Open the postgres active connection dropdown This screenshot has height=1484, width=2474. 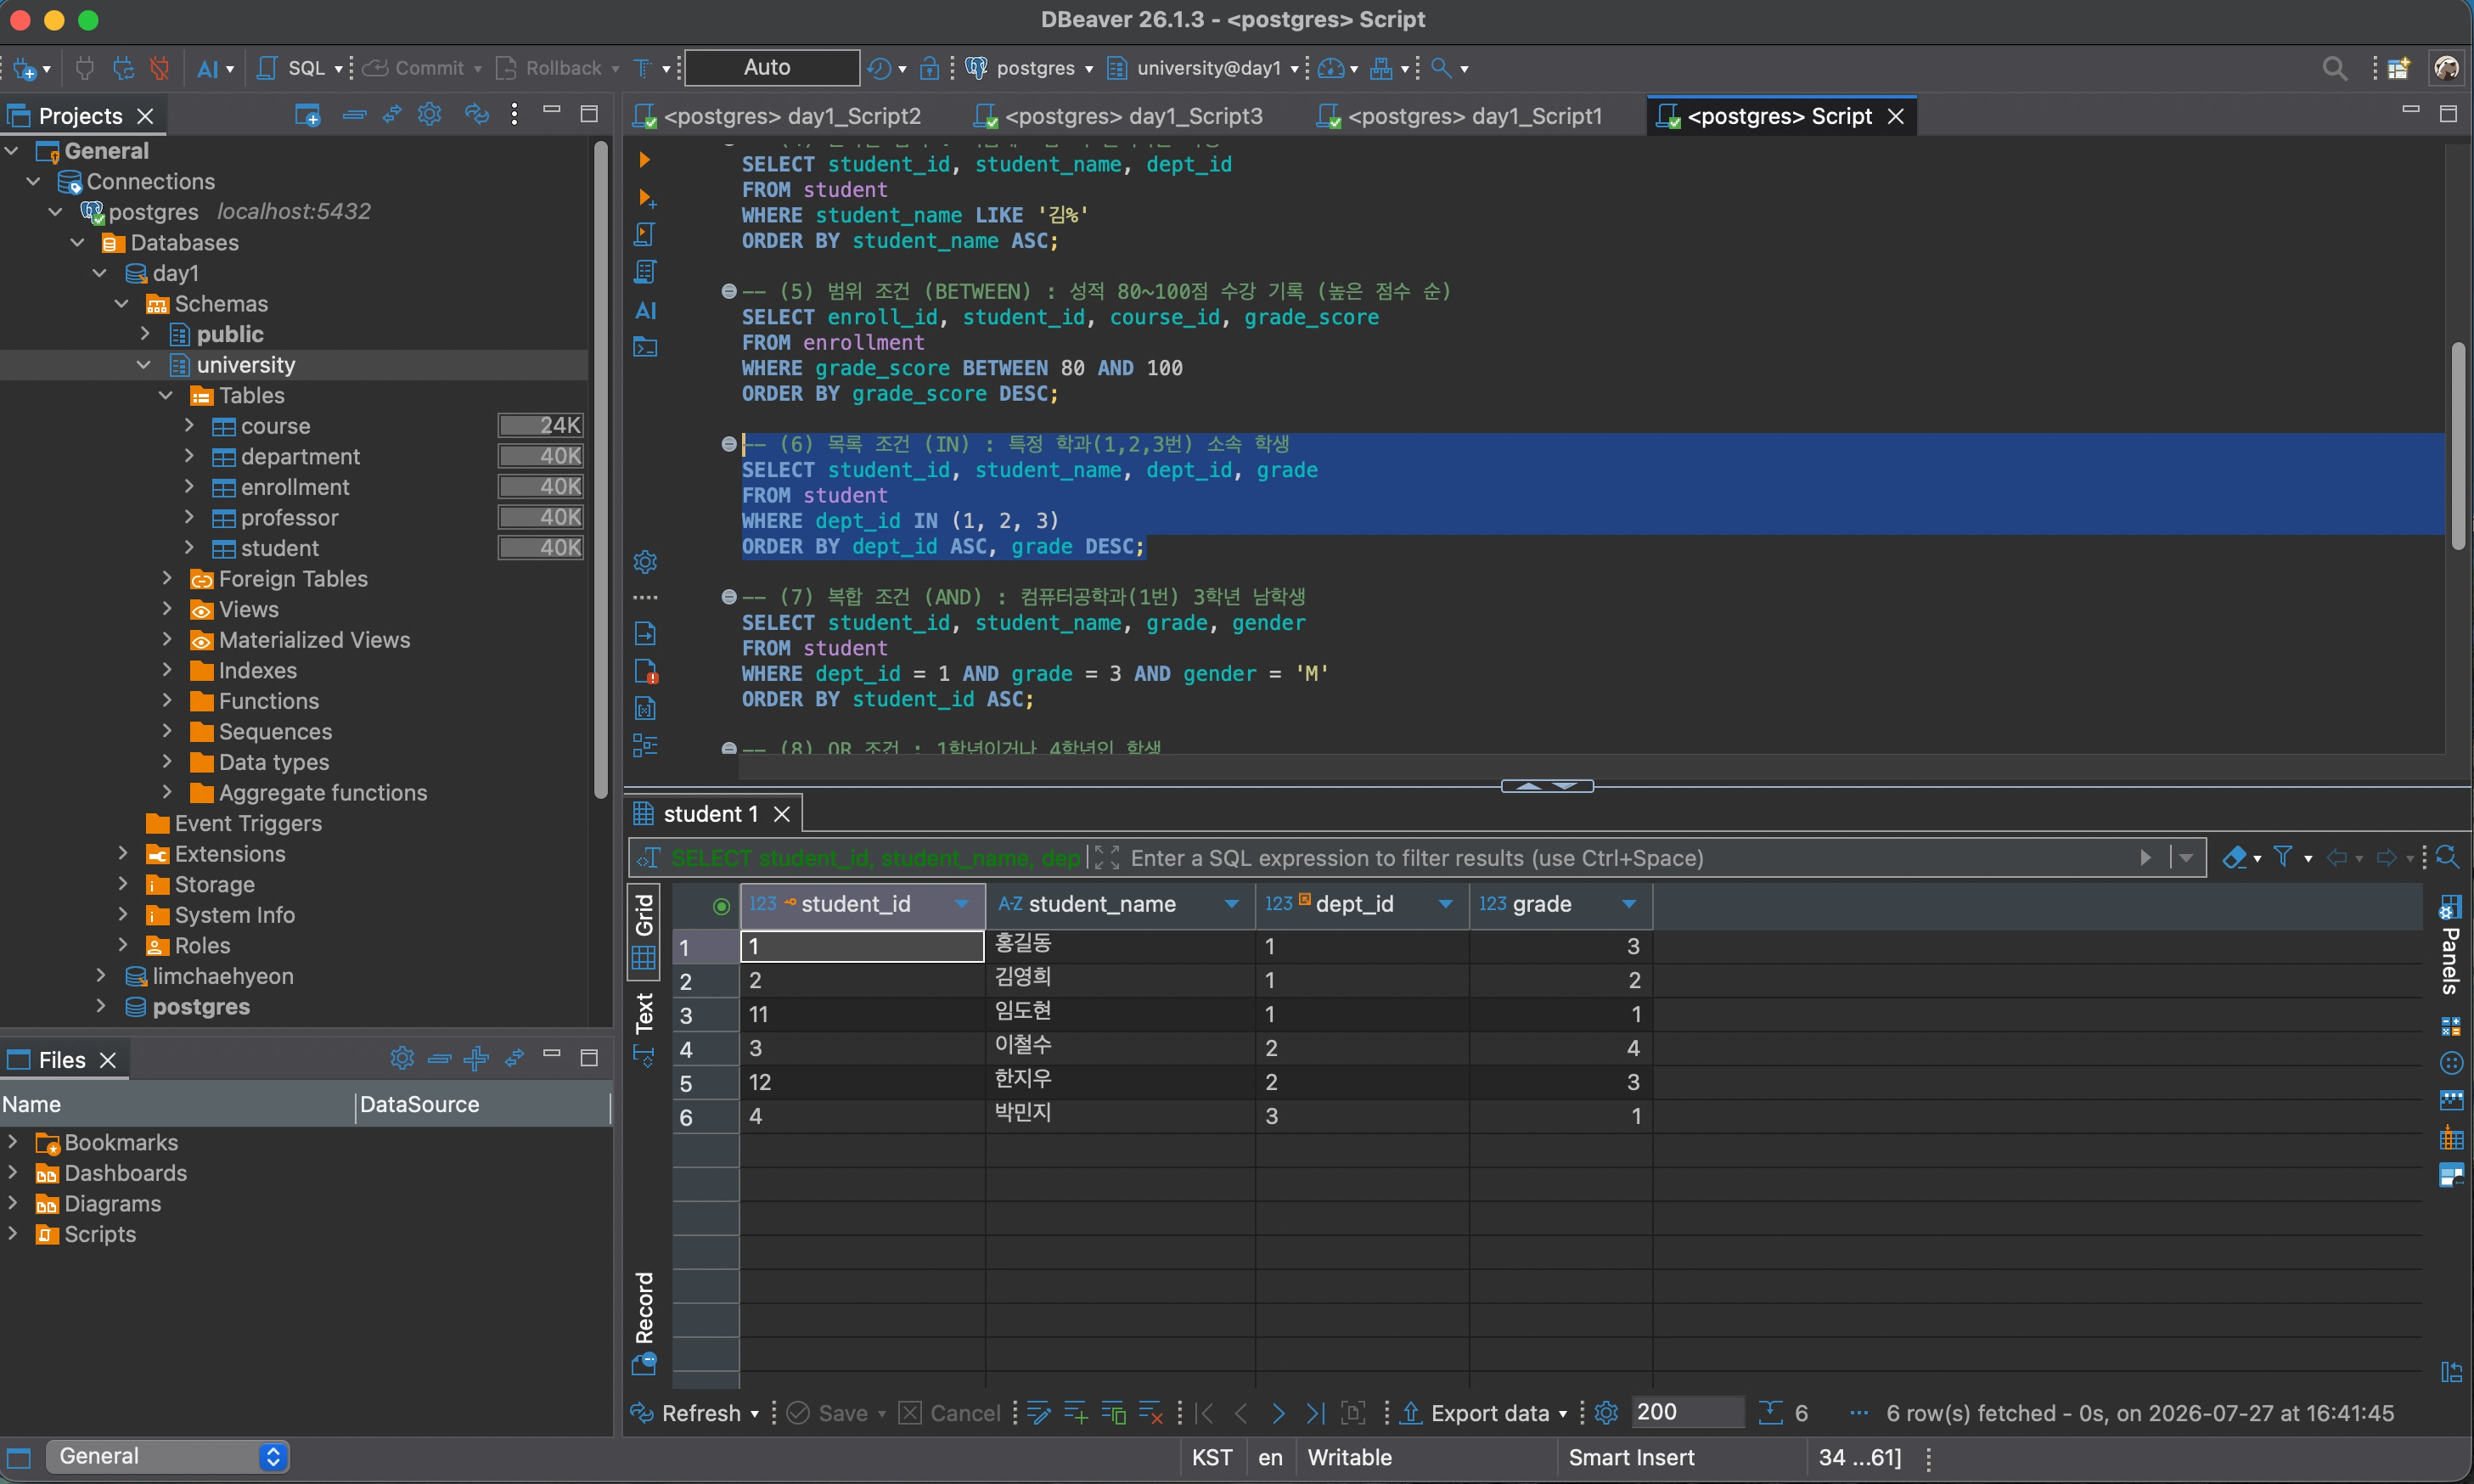pos(1029,68)
